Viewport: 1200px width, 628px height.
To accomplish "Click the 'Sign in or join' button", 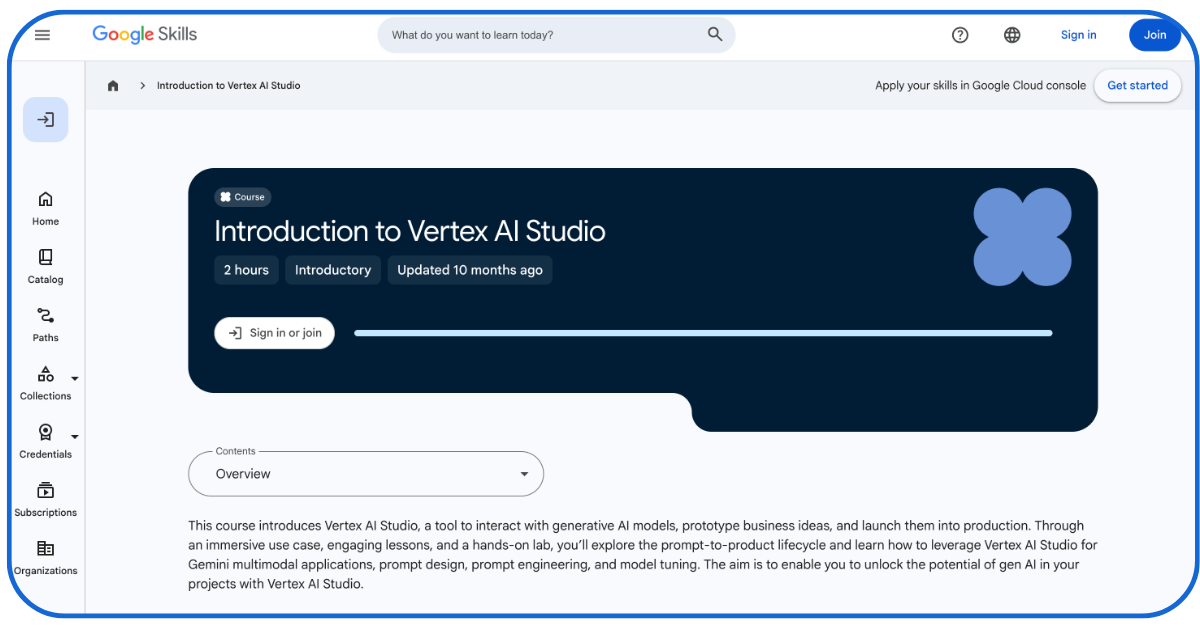I will 275,333.
